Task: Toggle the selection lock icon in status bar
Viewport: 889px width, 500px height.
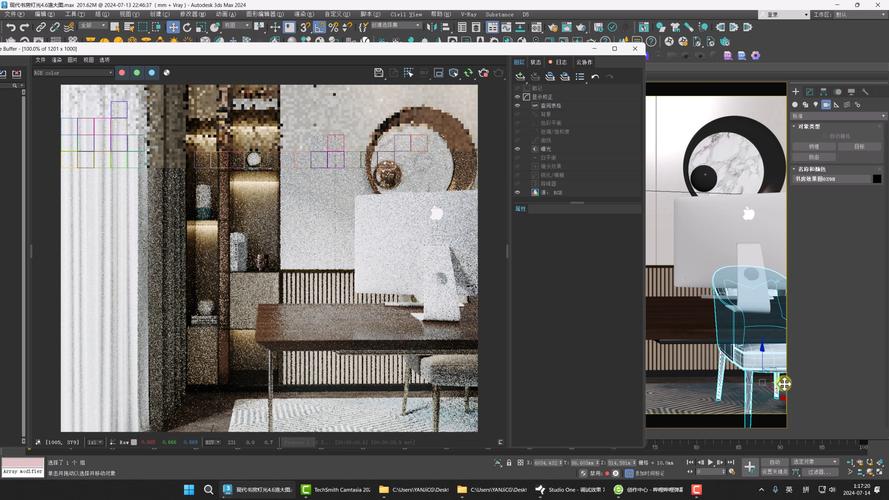Action: coord(509,463)
